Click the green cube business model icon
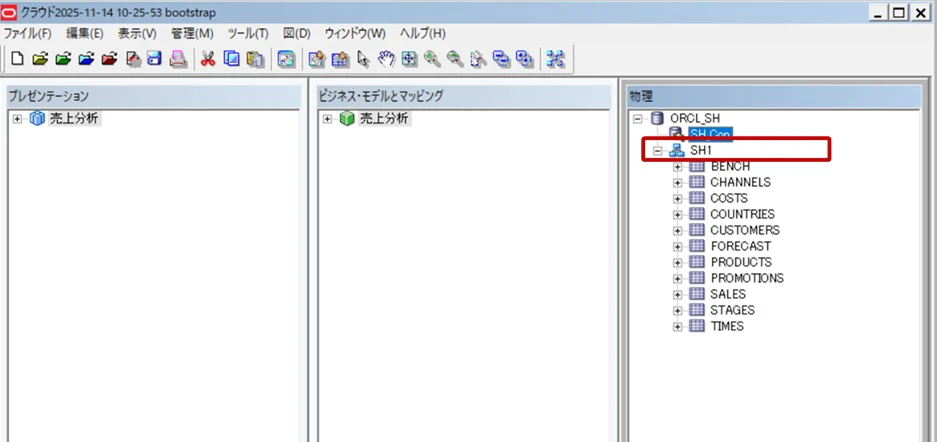 tap(347, 119)
